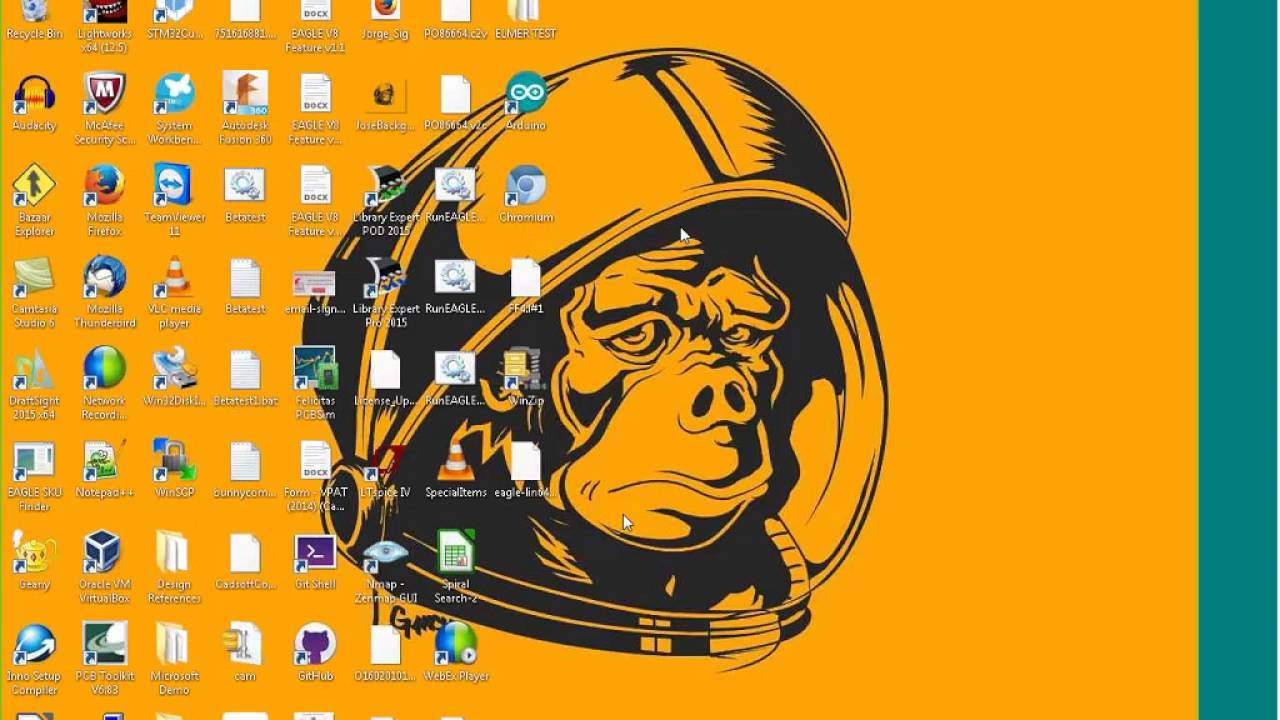Viewport: 1280px width, 720px height.
Task: Select the WinSCP shortcut
Action: [x=174, y=462]
